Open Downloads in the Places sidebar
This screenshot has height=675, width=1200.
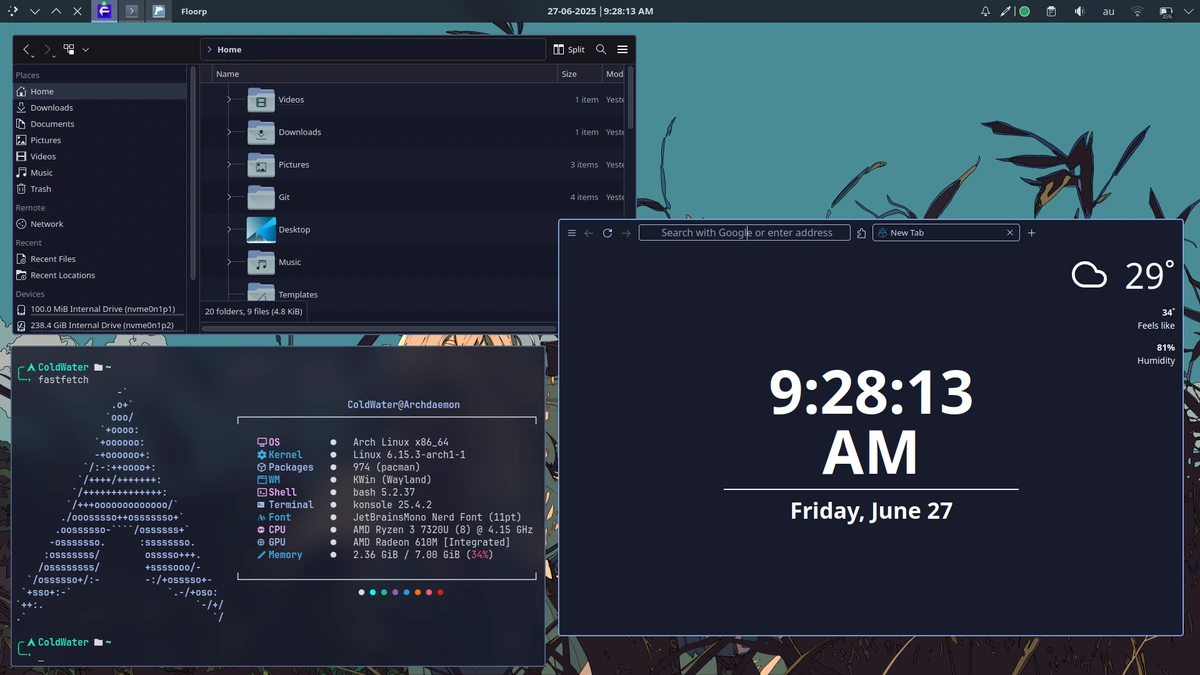point(51,108)
